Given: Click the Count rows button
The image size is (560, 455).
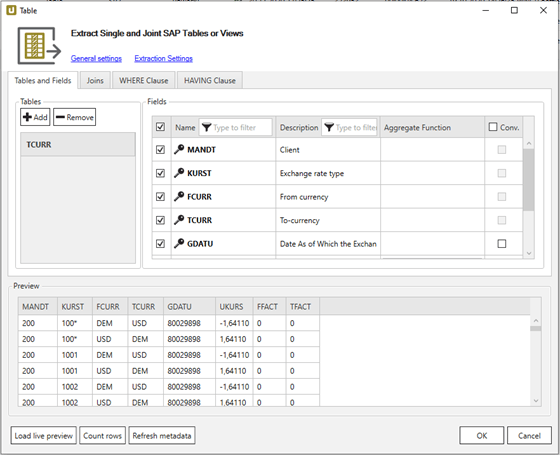Looking at the screenshot, I should (102, 436).
